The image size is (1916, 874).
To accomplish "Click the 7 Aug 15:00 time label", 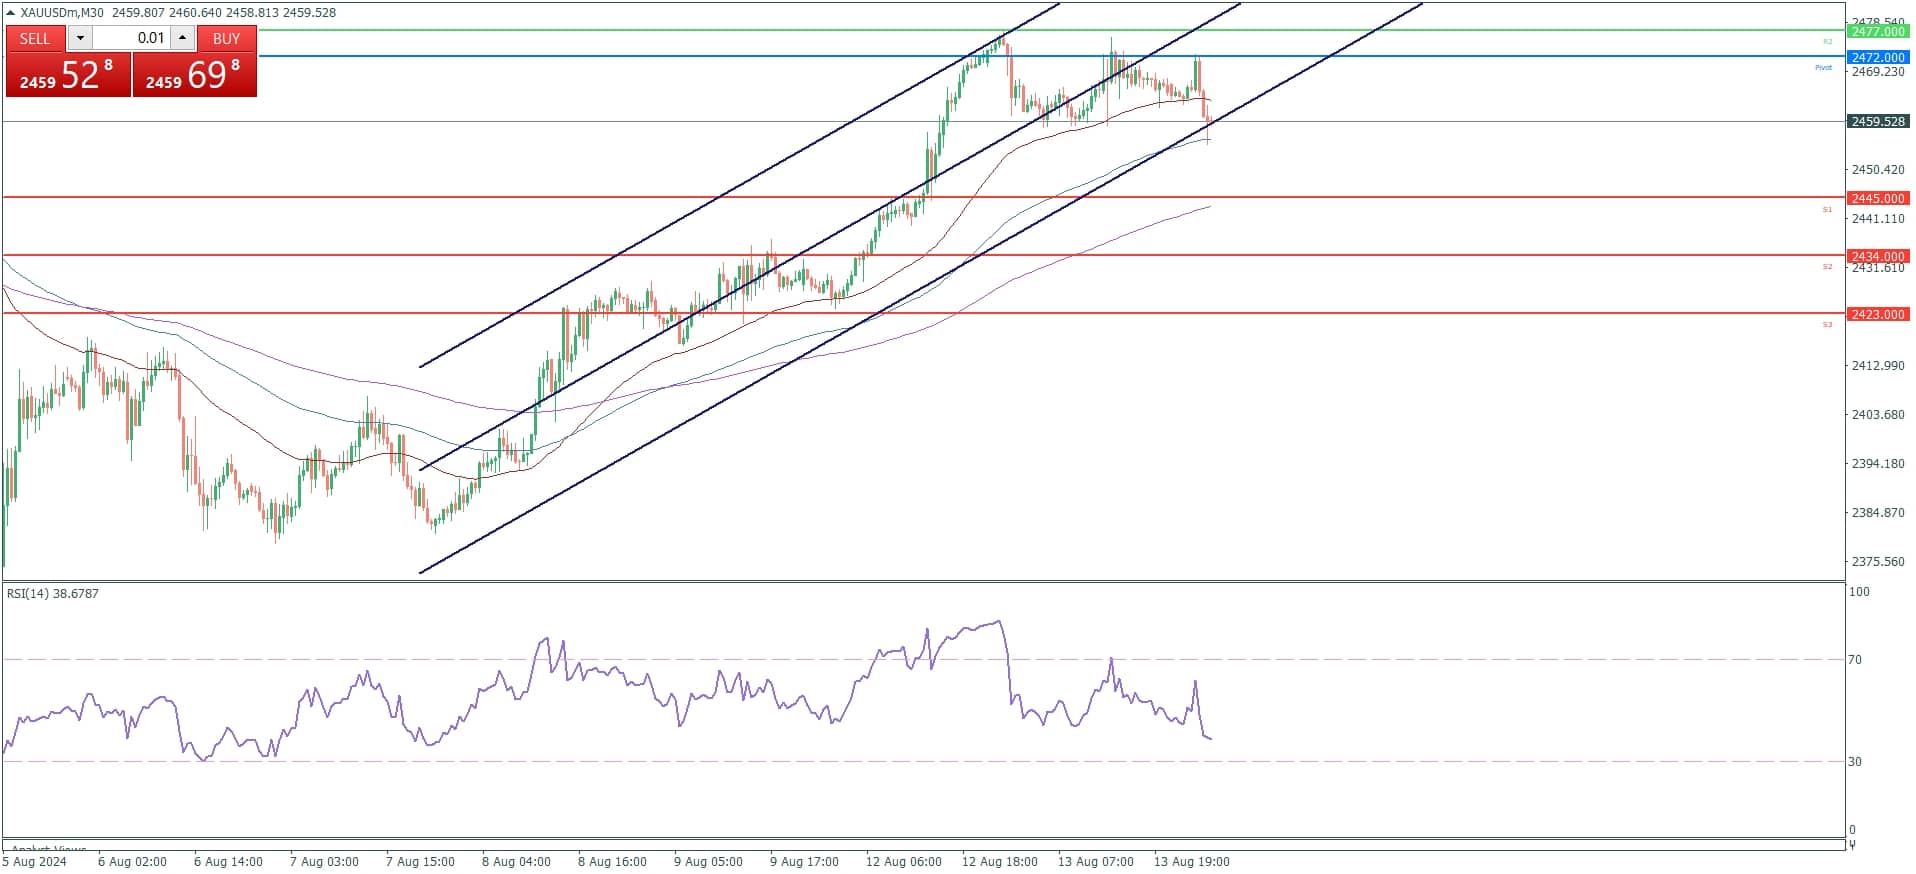I will [420, 861].
